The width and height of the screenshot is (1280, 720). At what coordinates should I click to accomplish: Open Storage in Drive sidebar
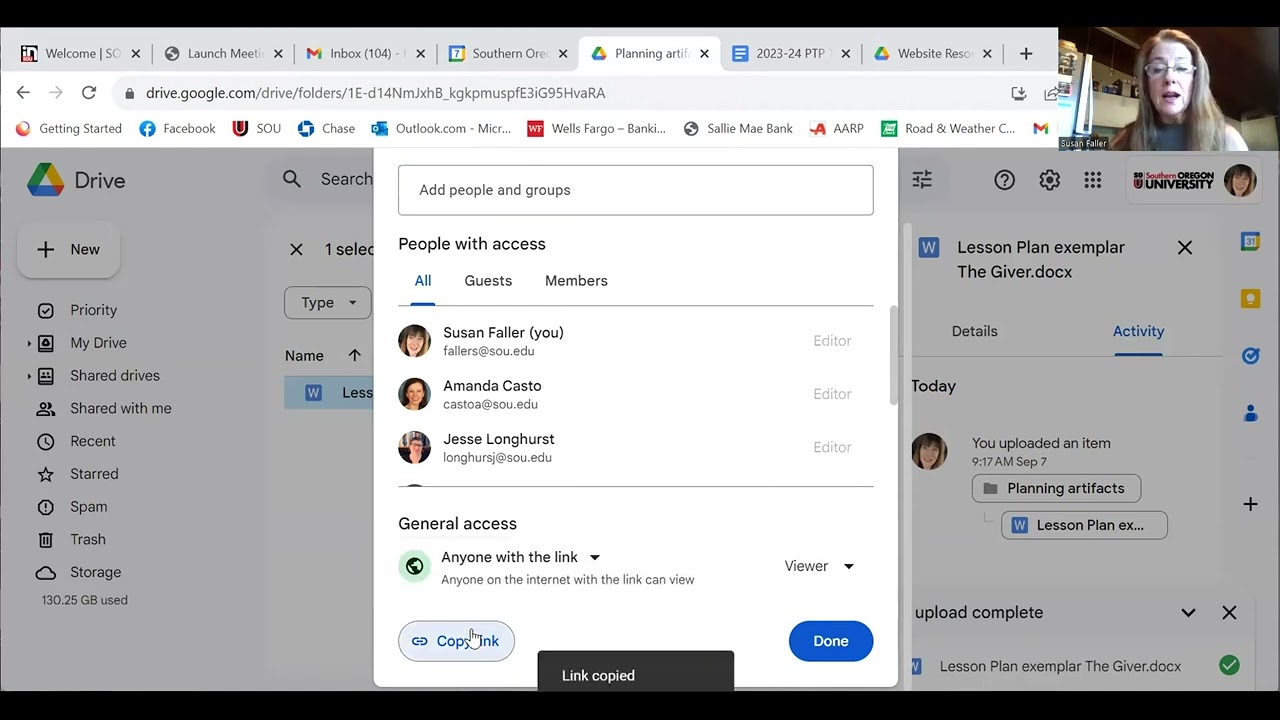[x=95, y=572]
